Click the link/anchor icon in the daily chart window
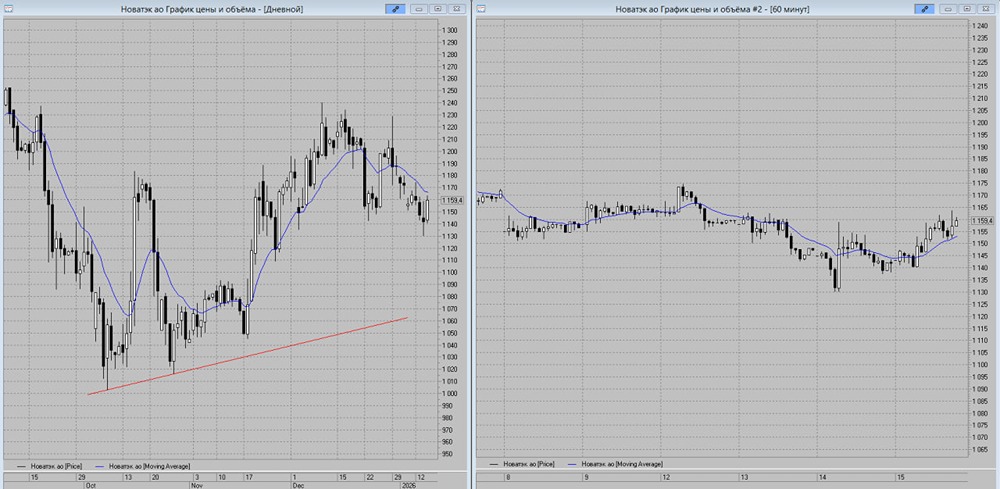This screenshot has width=1000, height=489. (394, 9)
